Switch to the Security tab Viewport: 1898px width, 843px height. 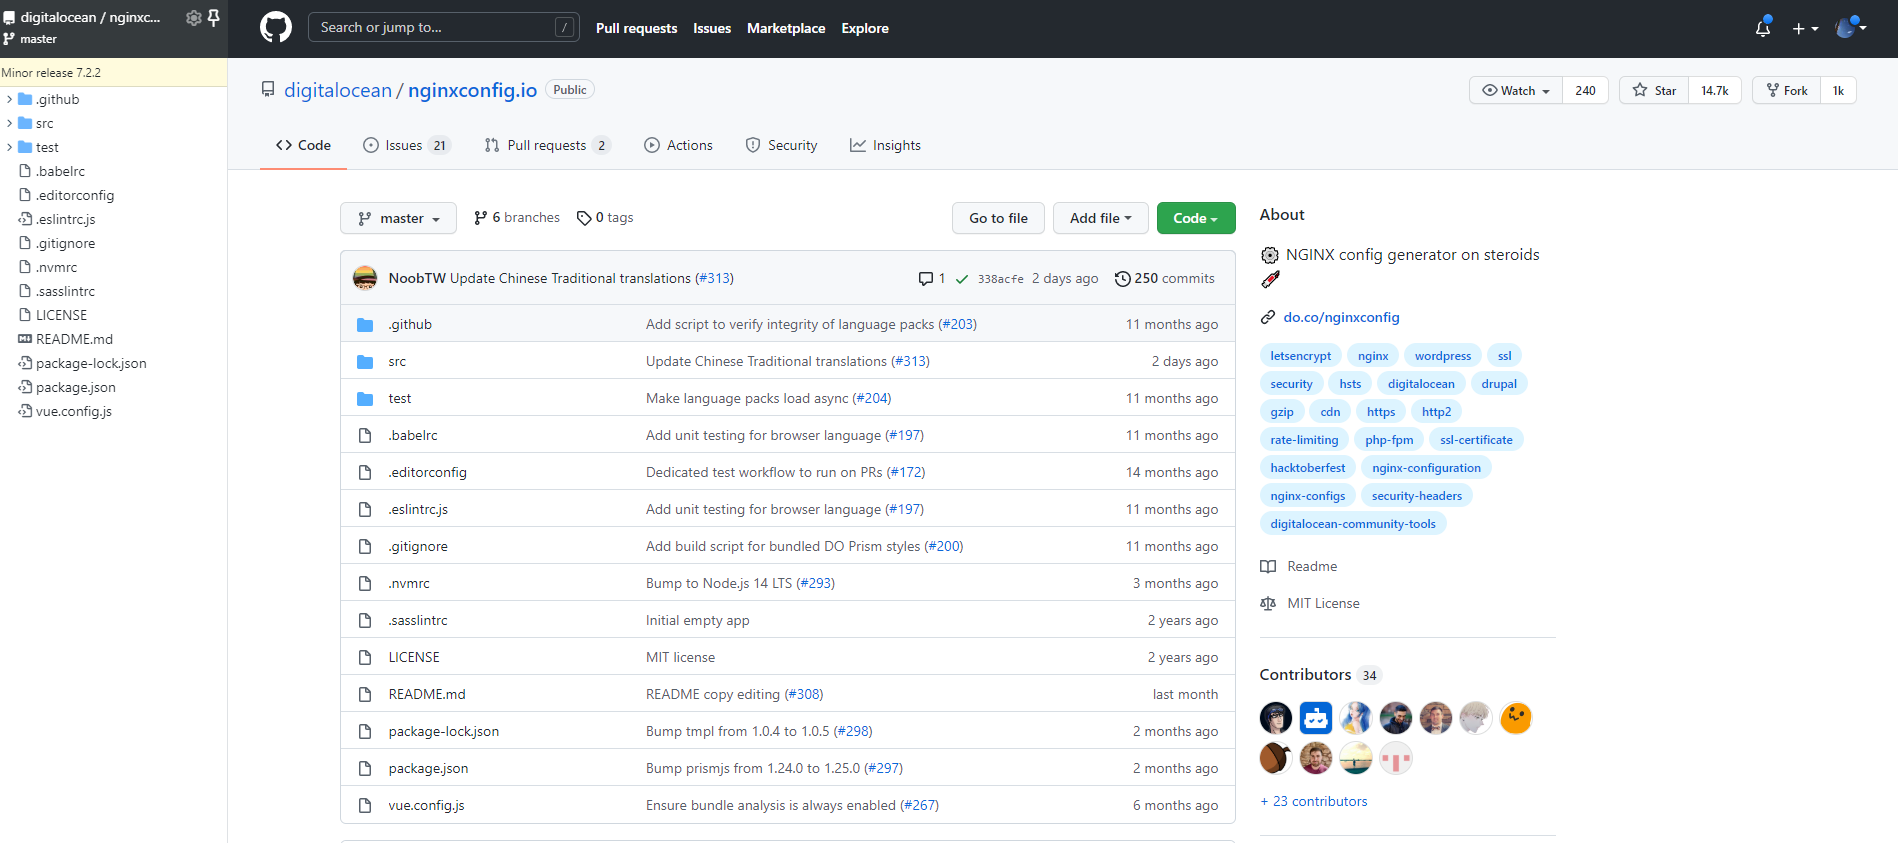click(x=781, y=145)
